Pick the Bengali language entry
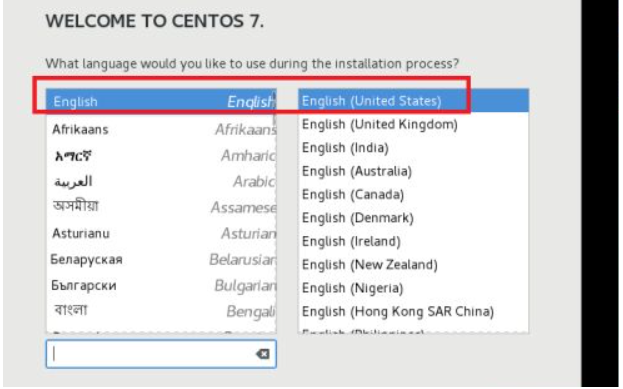The height and width of the screenshot is (389, 623). 161,311
